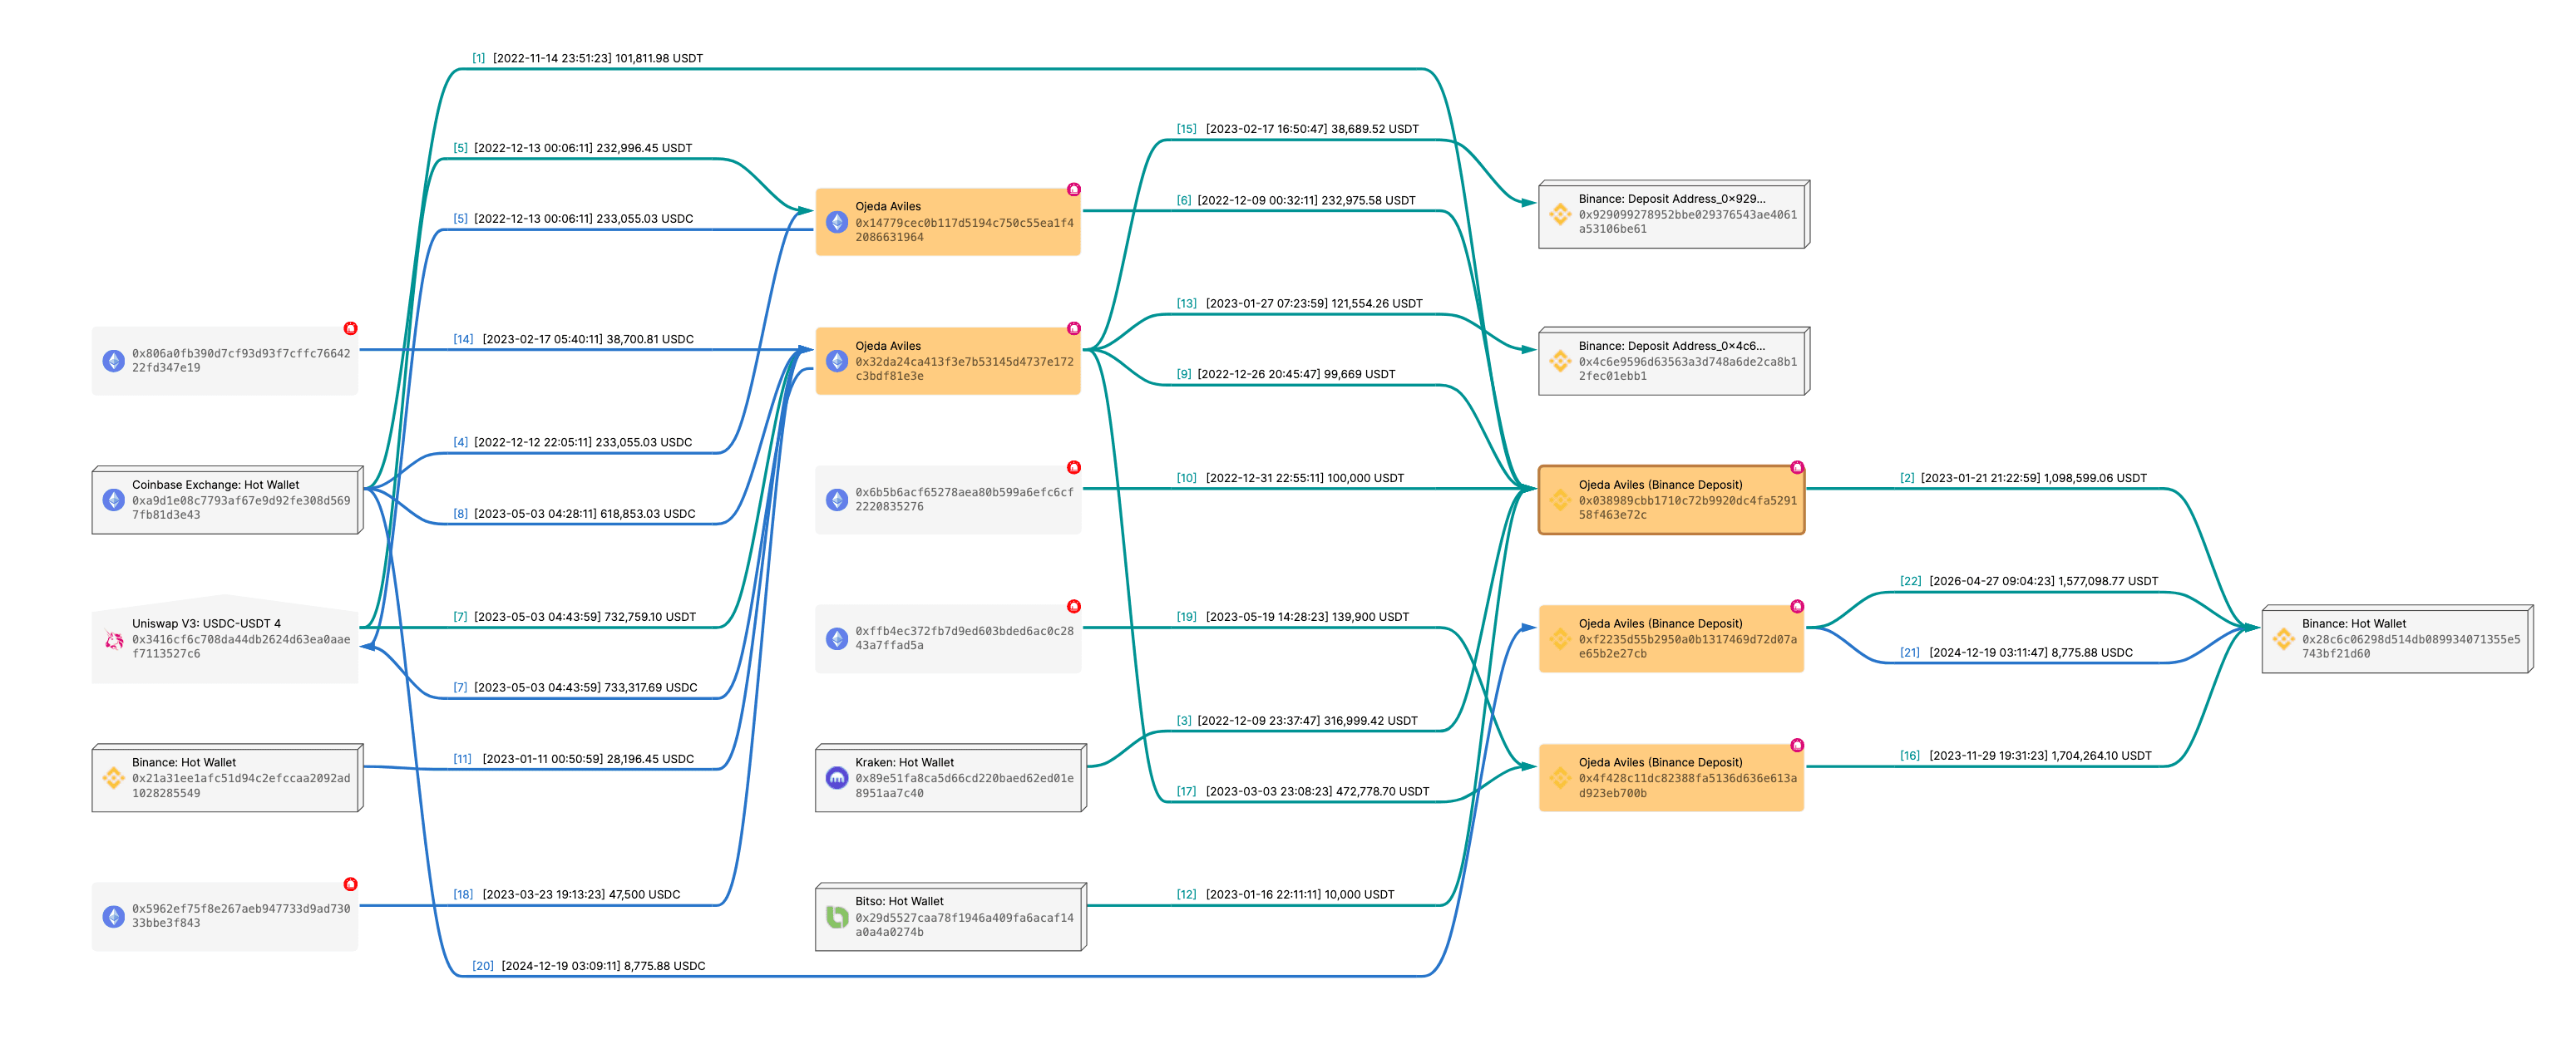The width and height of the screenshot is (2576, 1049).
Task: Select the "Binance: Deposit Address_0×4c6..." title
Action: pos(1672,346)
